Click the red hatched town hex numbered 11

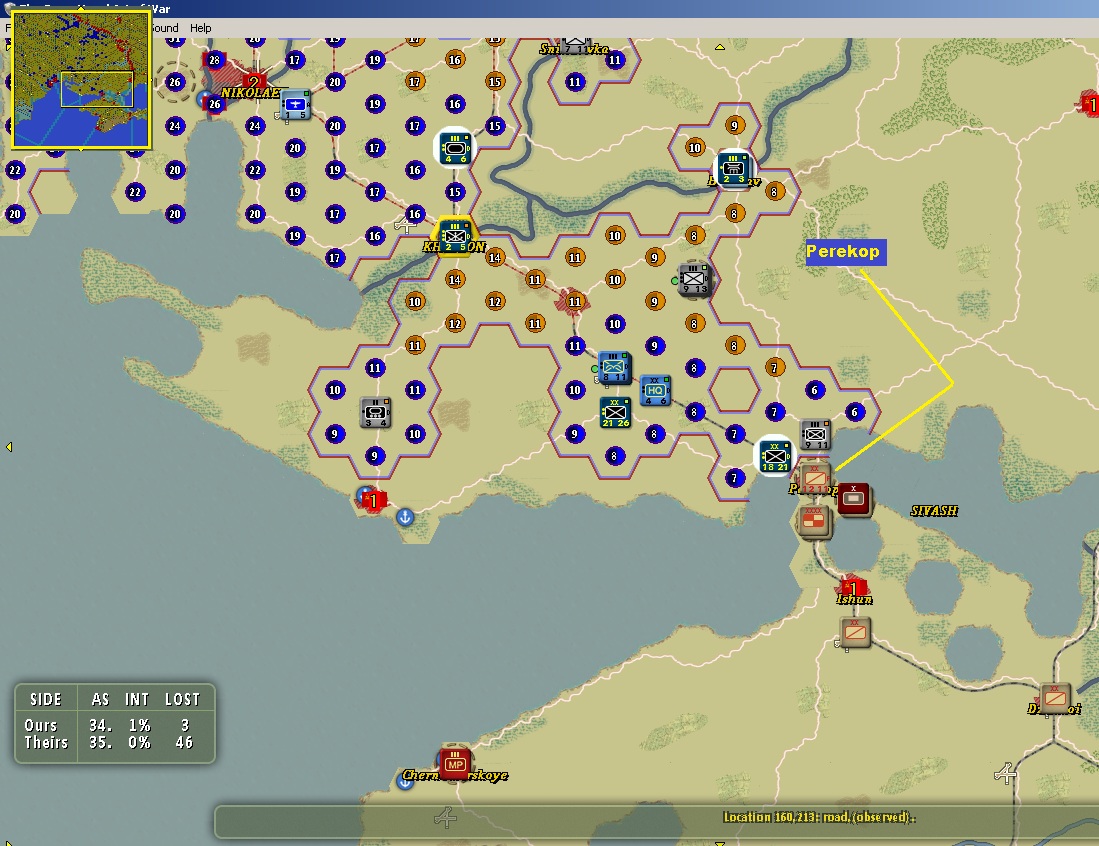575,301
